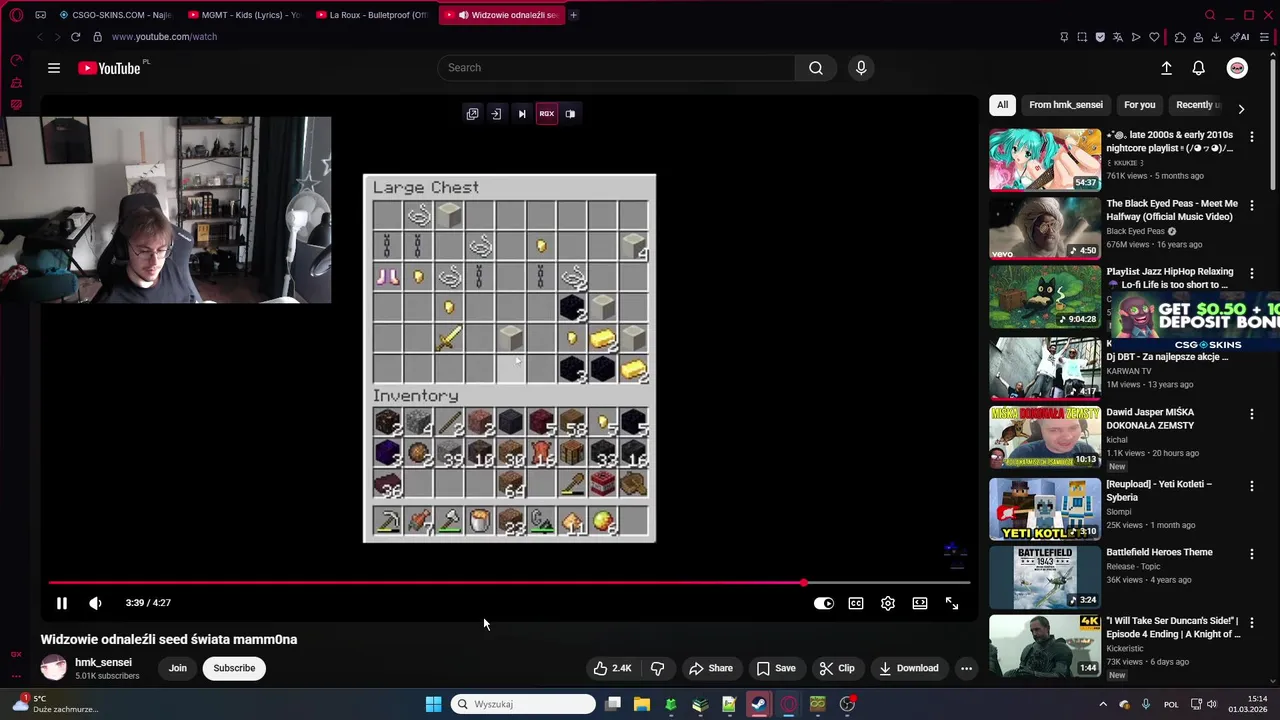
Task: Click the progress bar scrubber handle
Action: (804, 582)
